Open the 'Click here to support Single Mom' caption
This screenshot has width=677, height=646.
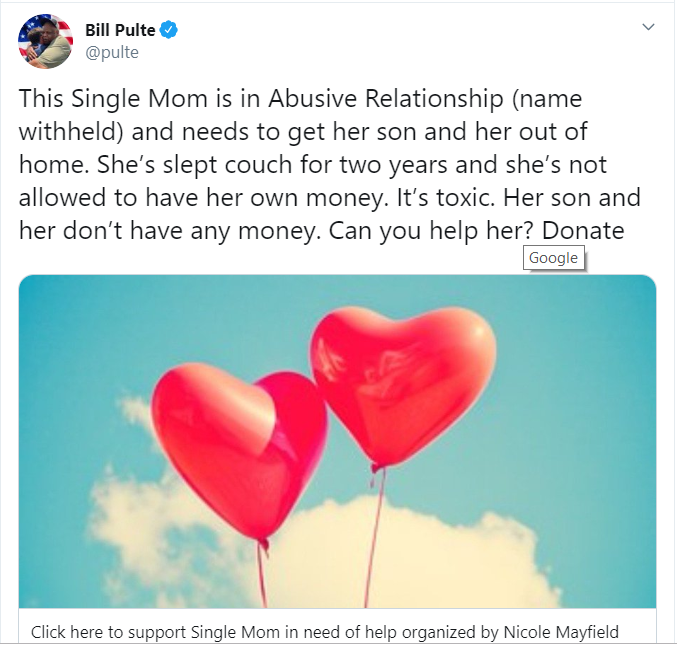pos(325,632)
